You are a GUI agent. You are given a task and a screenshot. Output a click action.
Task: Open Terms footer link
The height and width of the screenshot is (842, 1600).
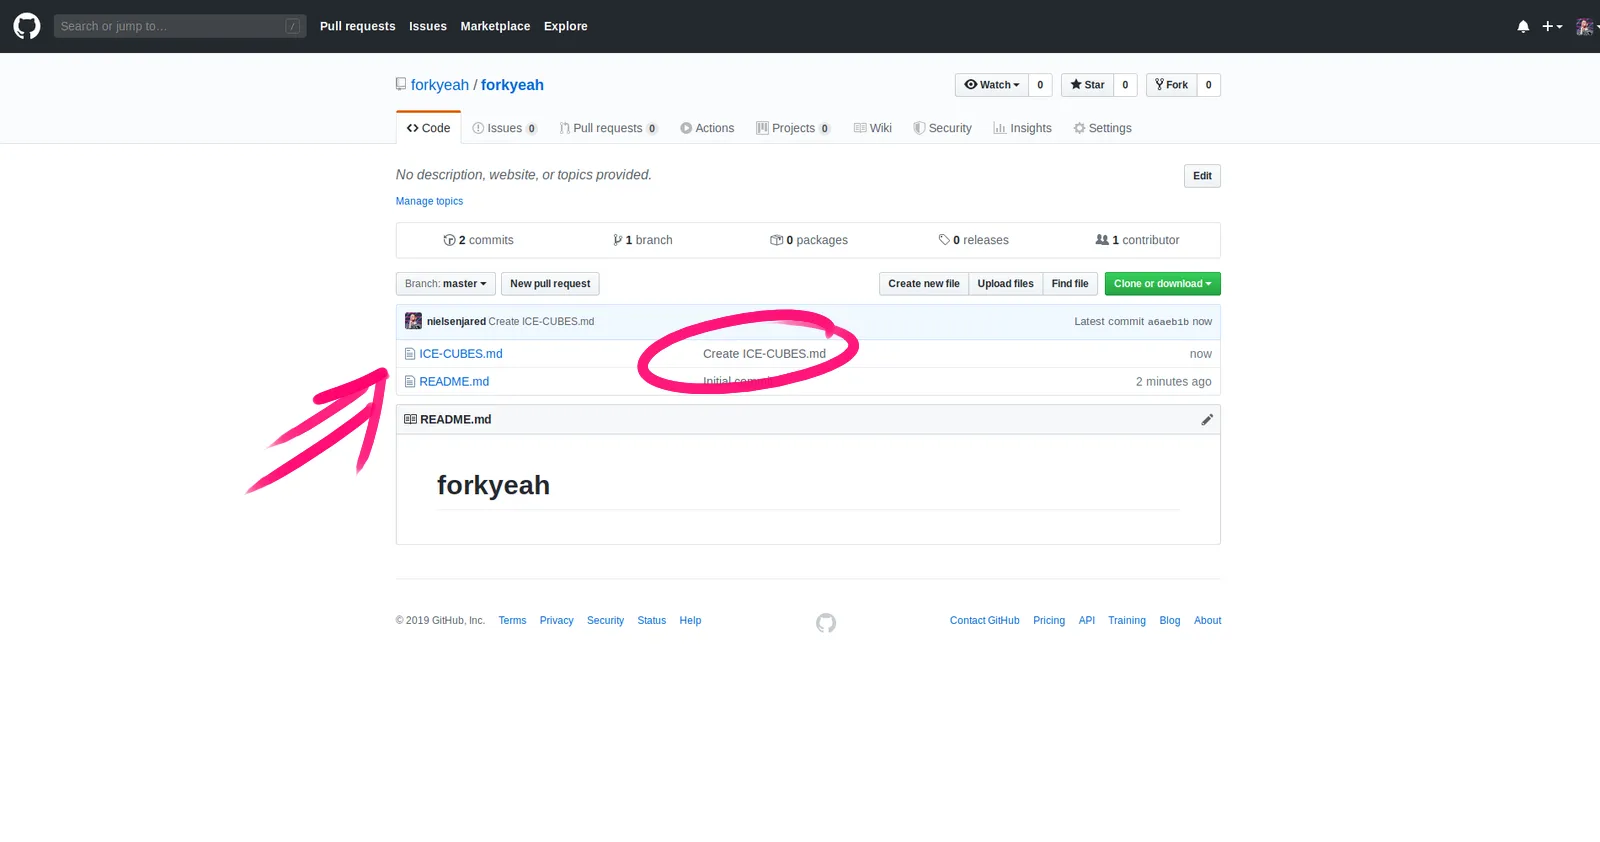[x=512, y=621]
